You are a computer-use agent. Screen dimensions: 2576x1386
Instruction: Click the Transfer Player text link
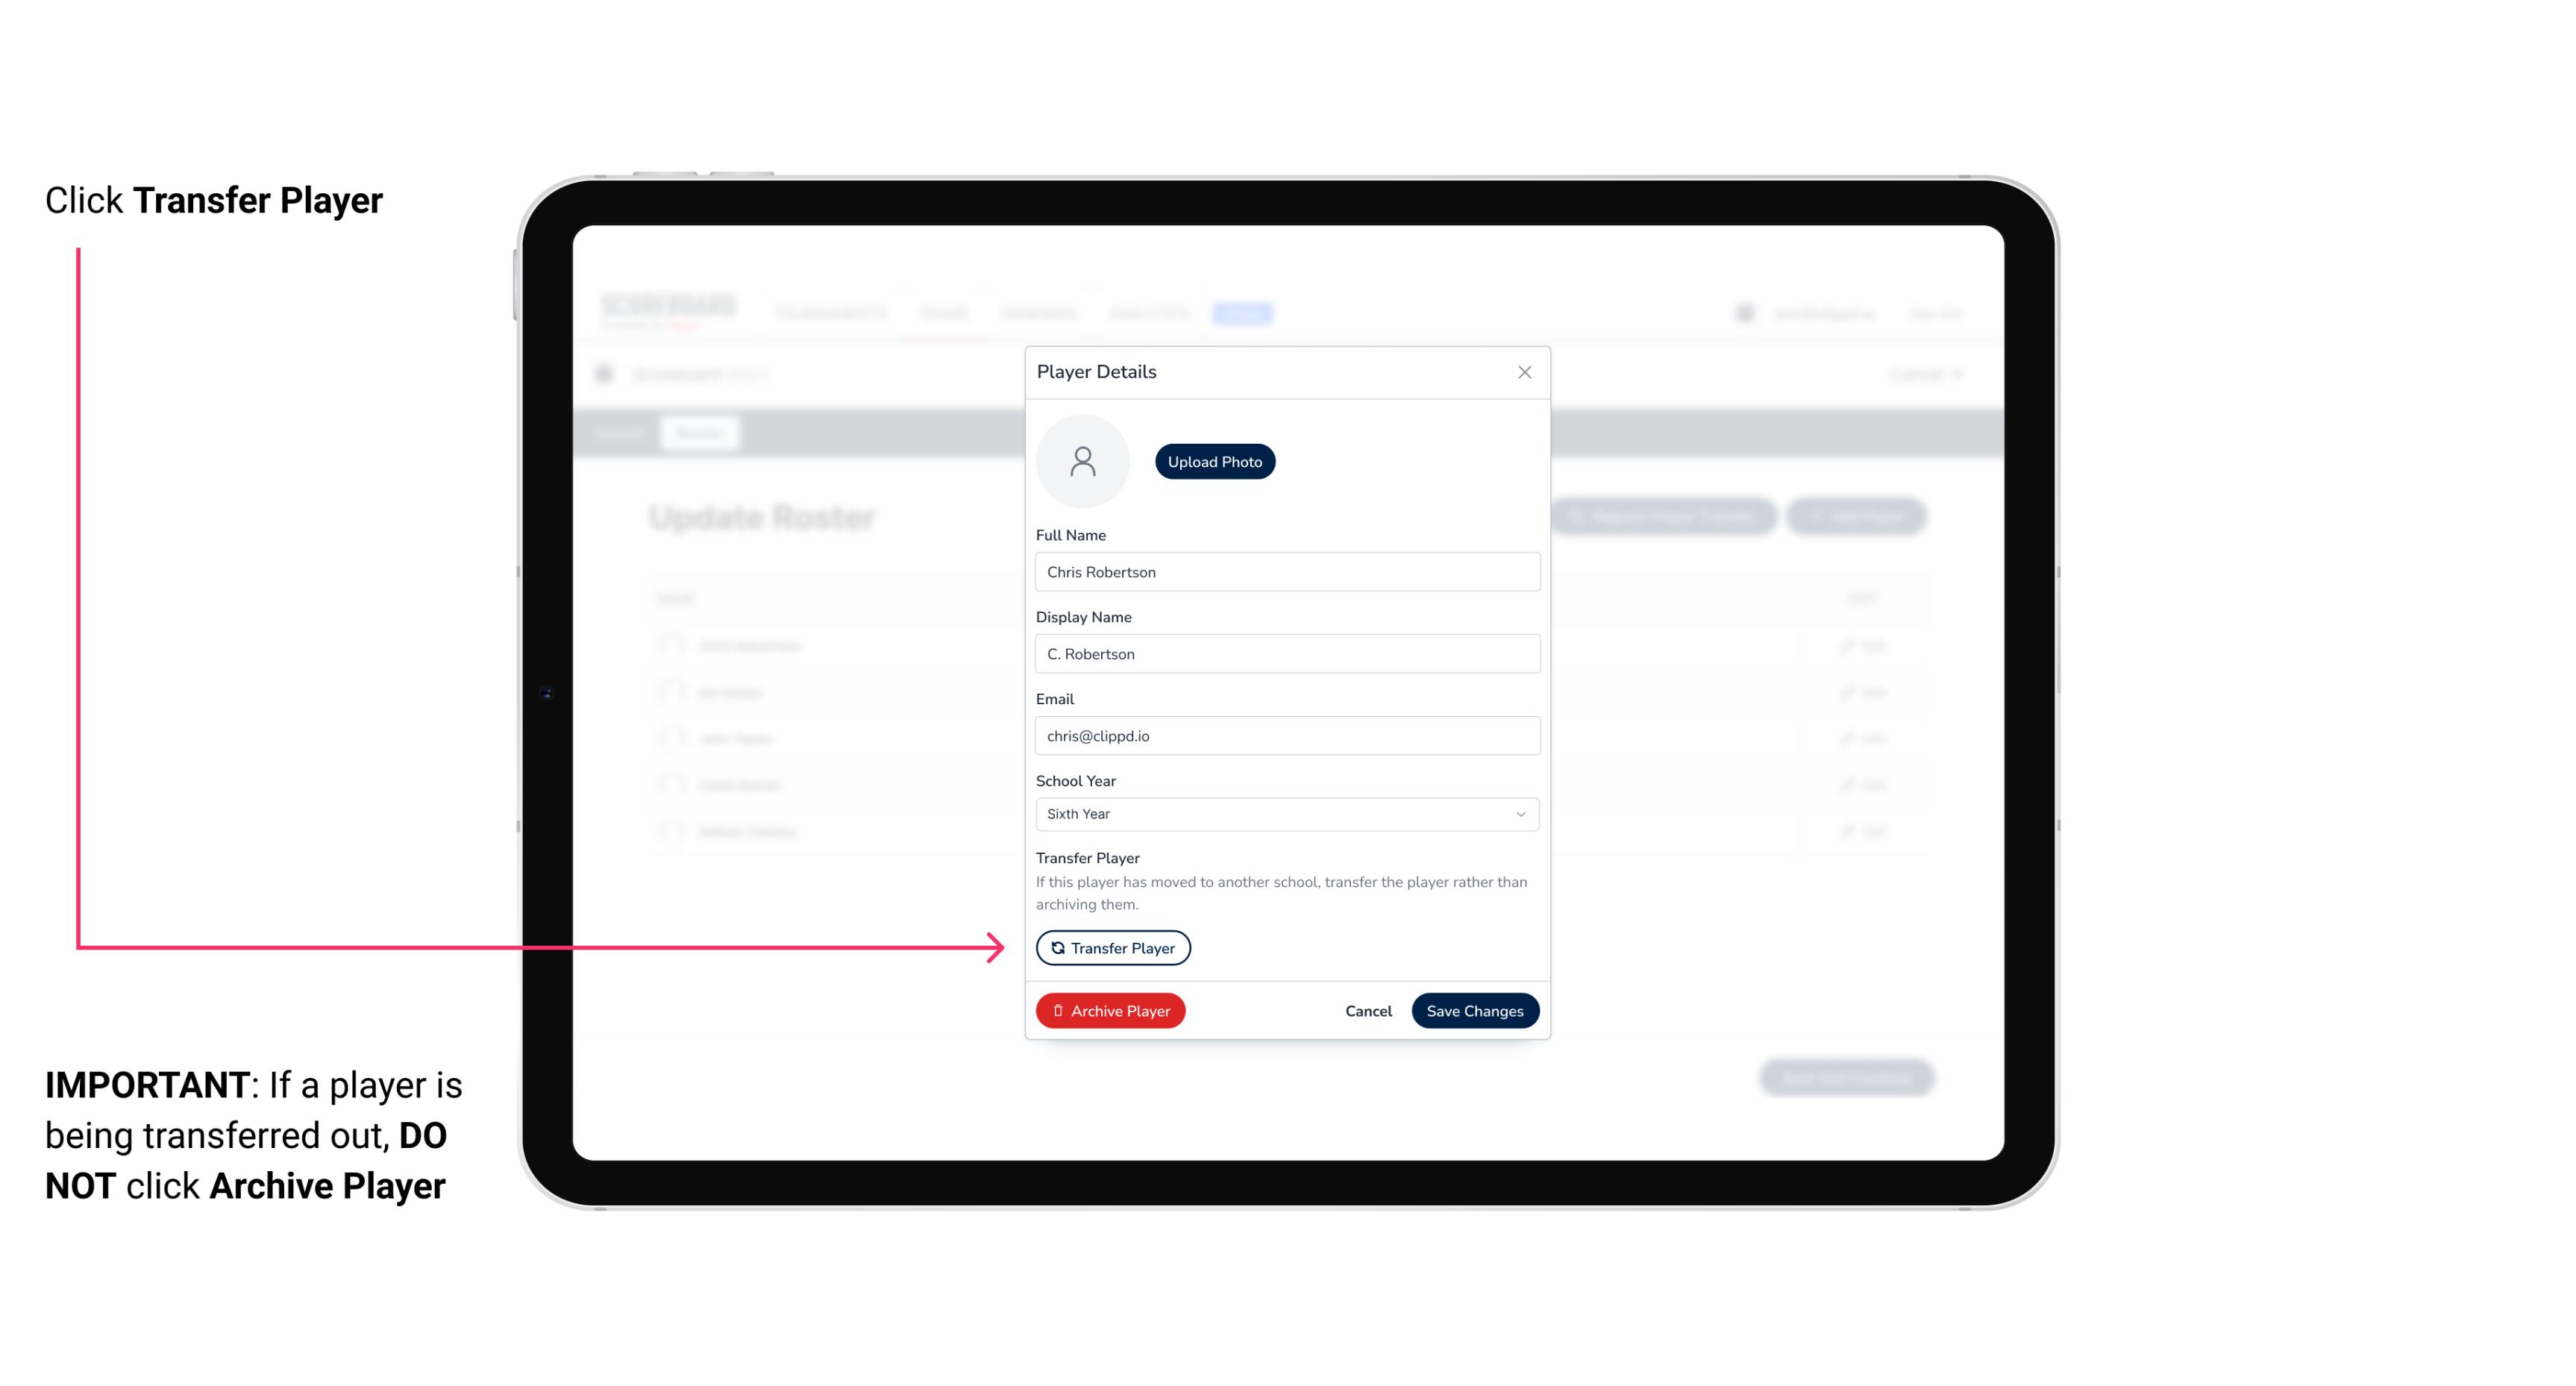(x=1113, y=946)
